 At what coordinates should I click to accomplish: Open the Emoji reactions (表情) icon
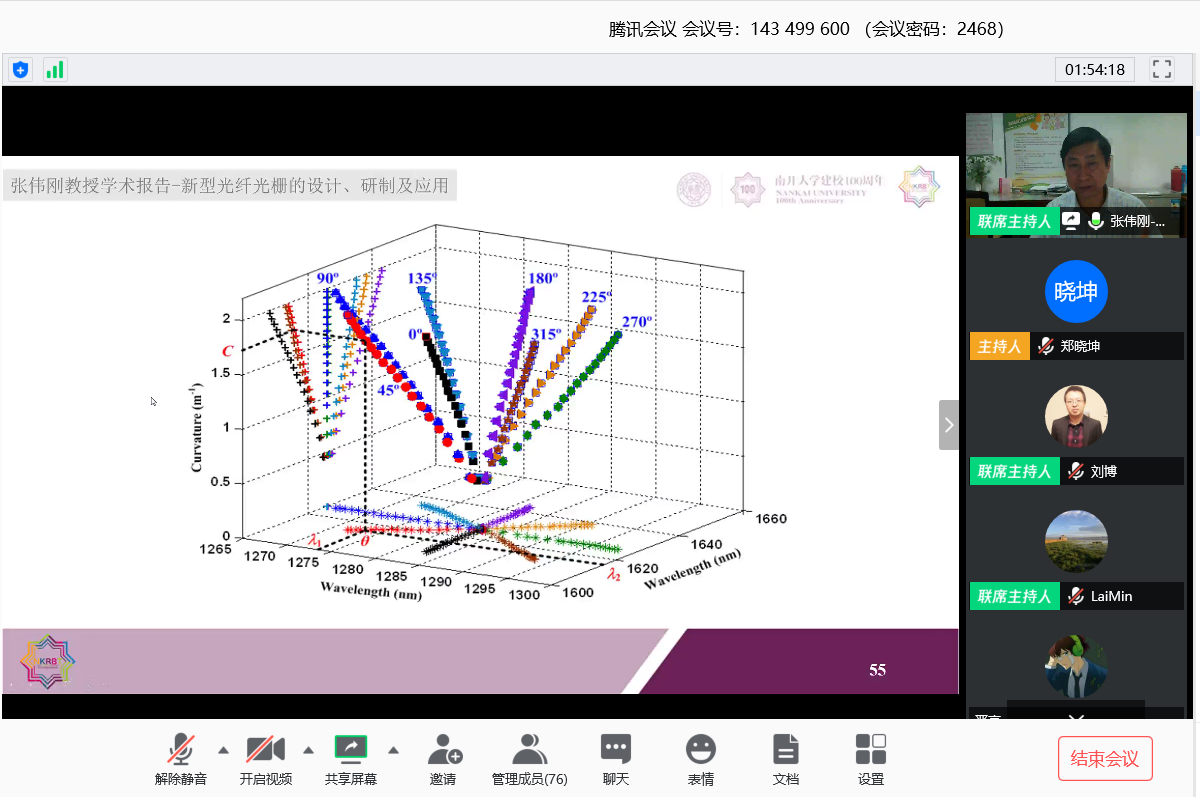point(701,759)
